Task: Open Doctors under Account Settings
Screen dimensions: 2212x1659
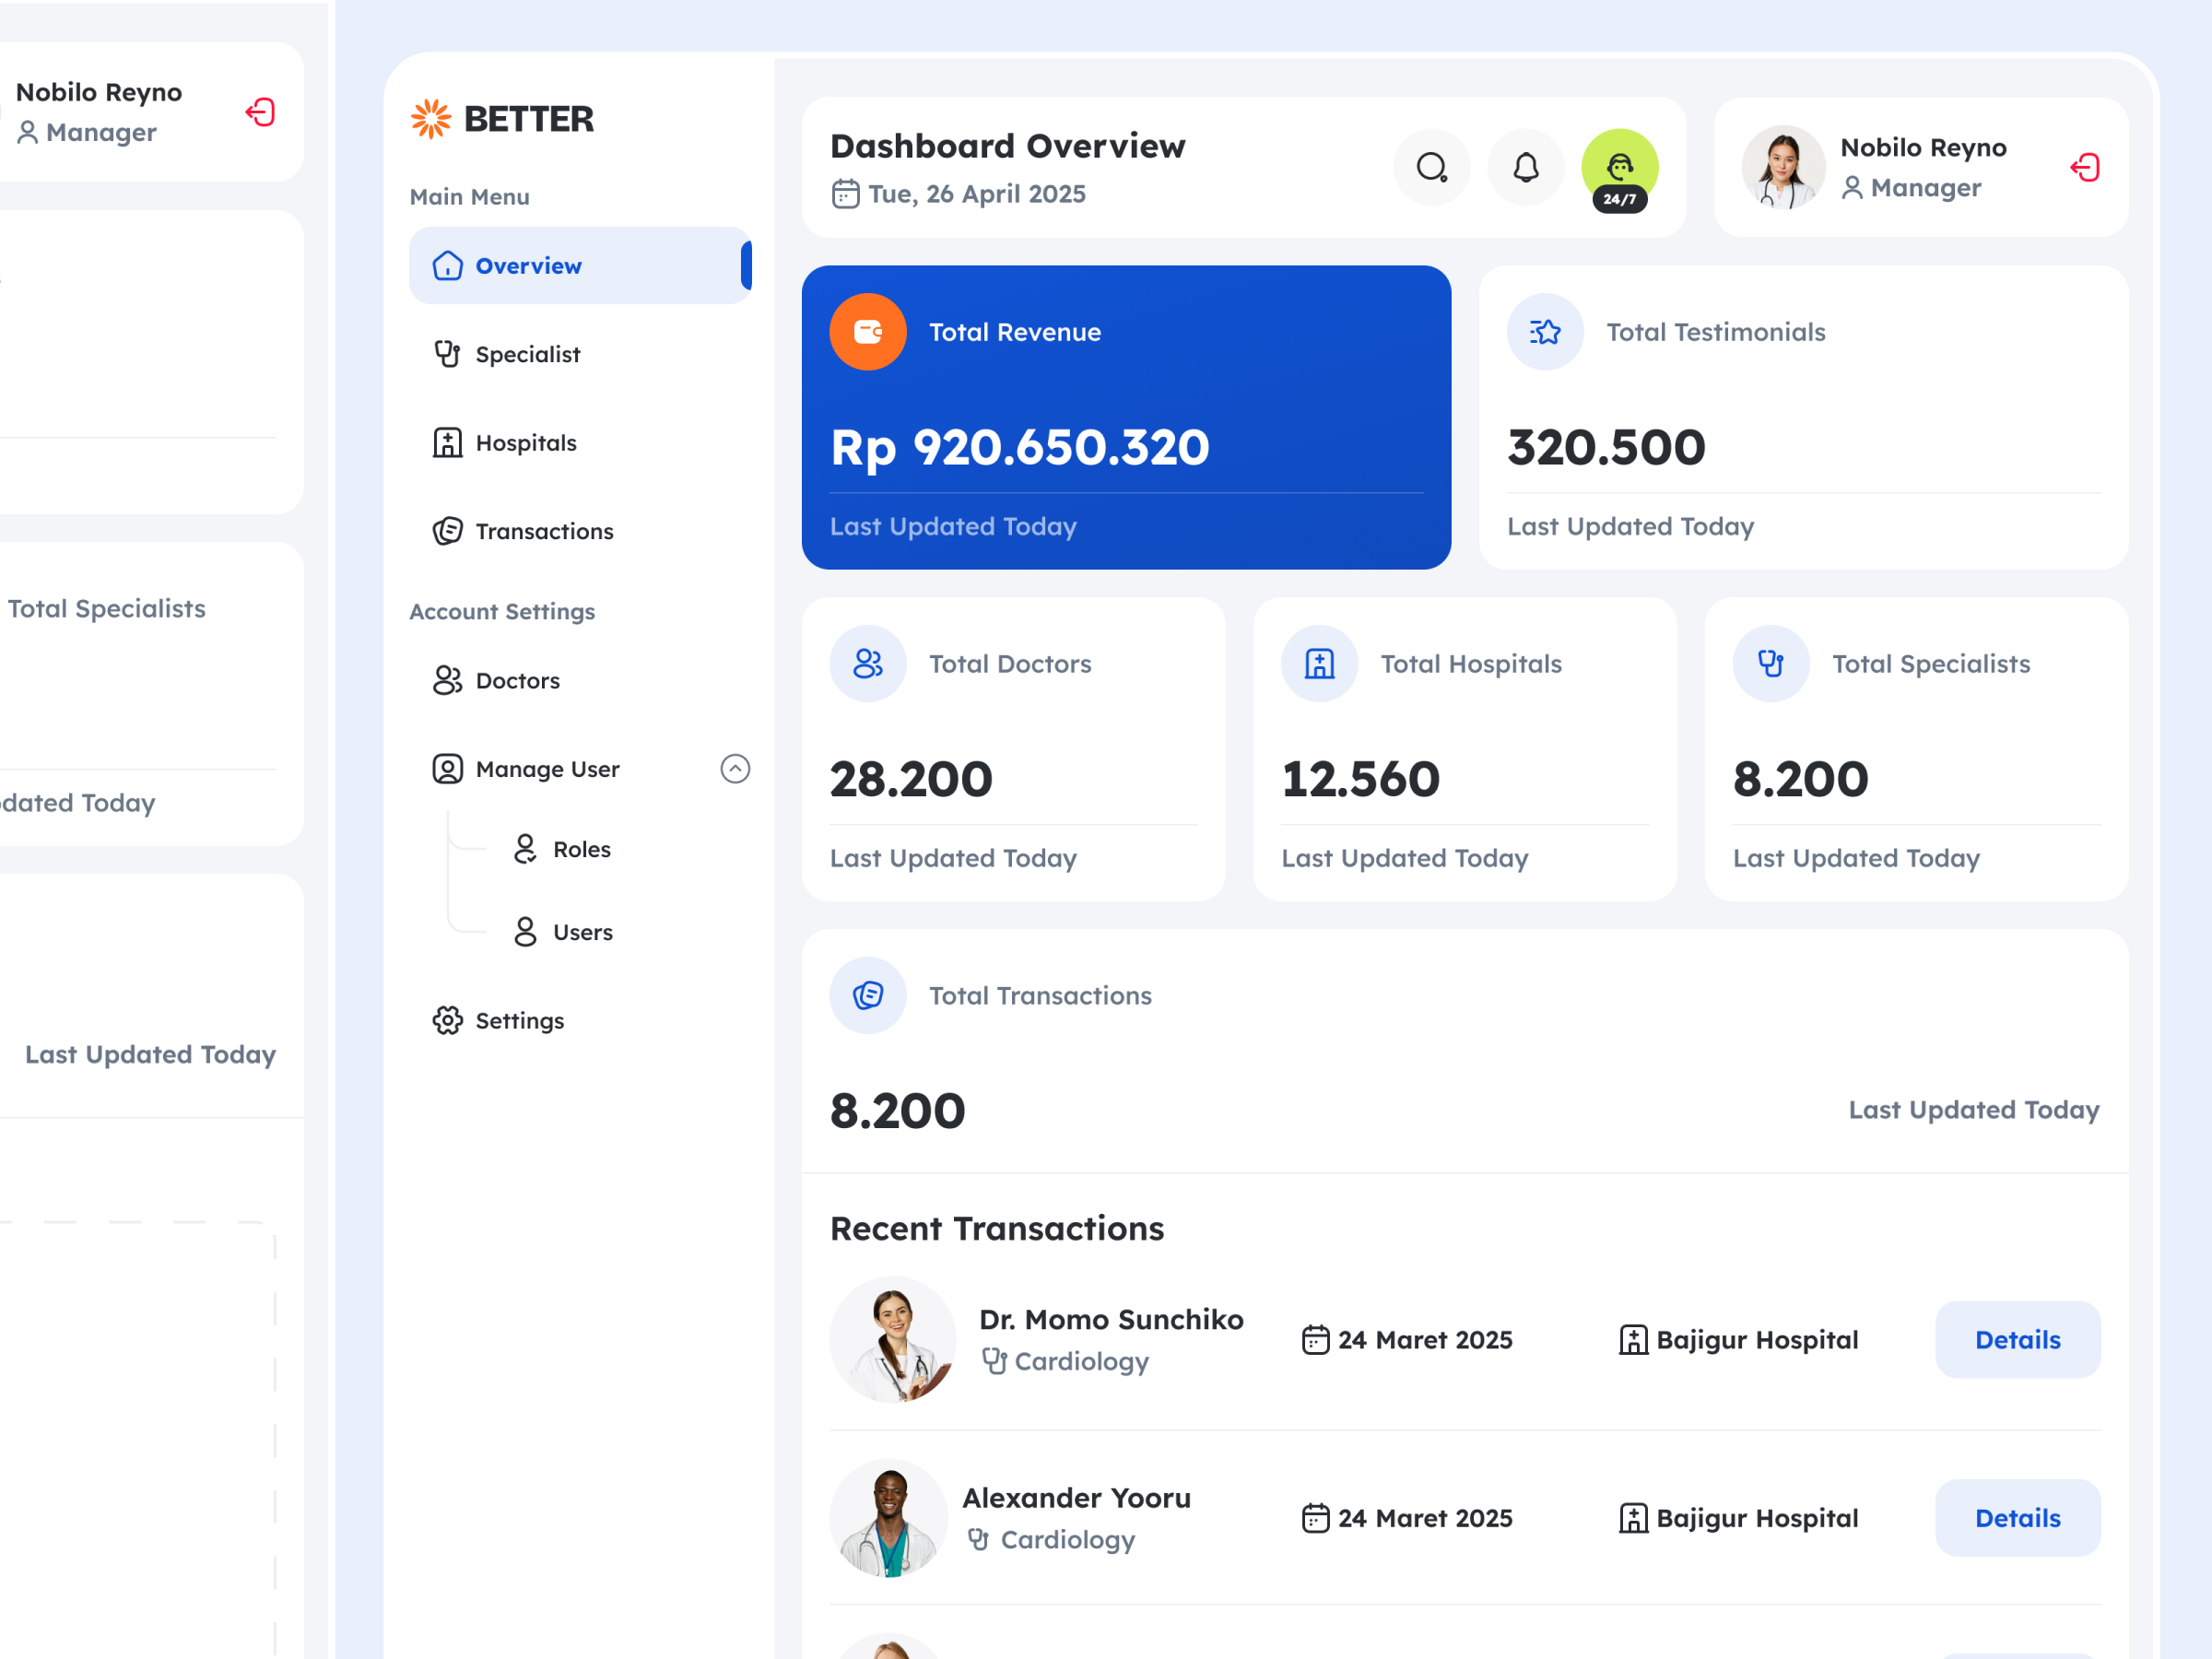Action: click(580, 680)
